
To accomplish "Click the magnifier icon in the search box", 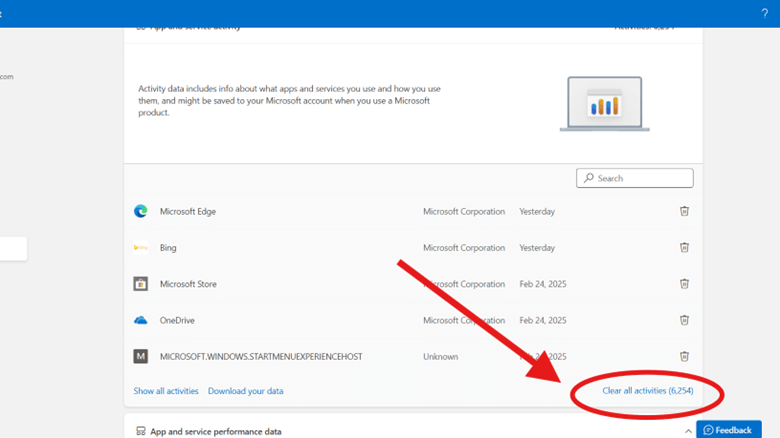I will (x=588, y=178).
